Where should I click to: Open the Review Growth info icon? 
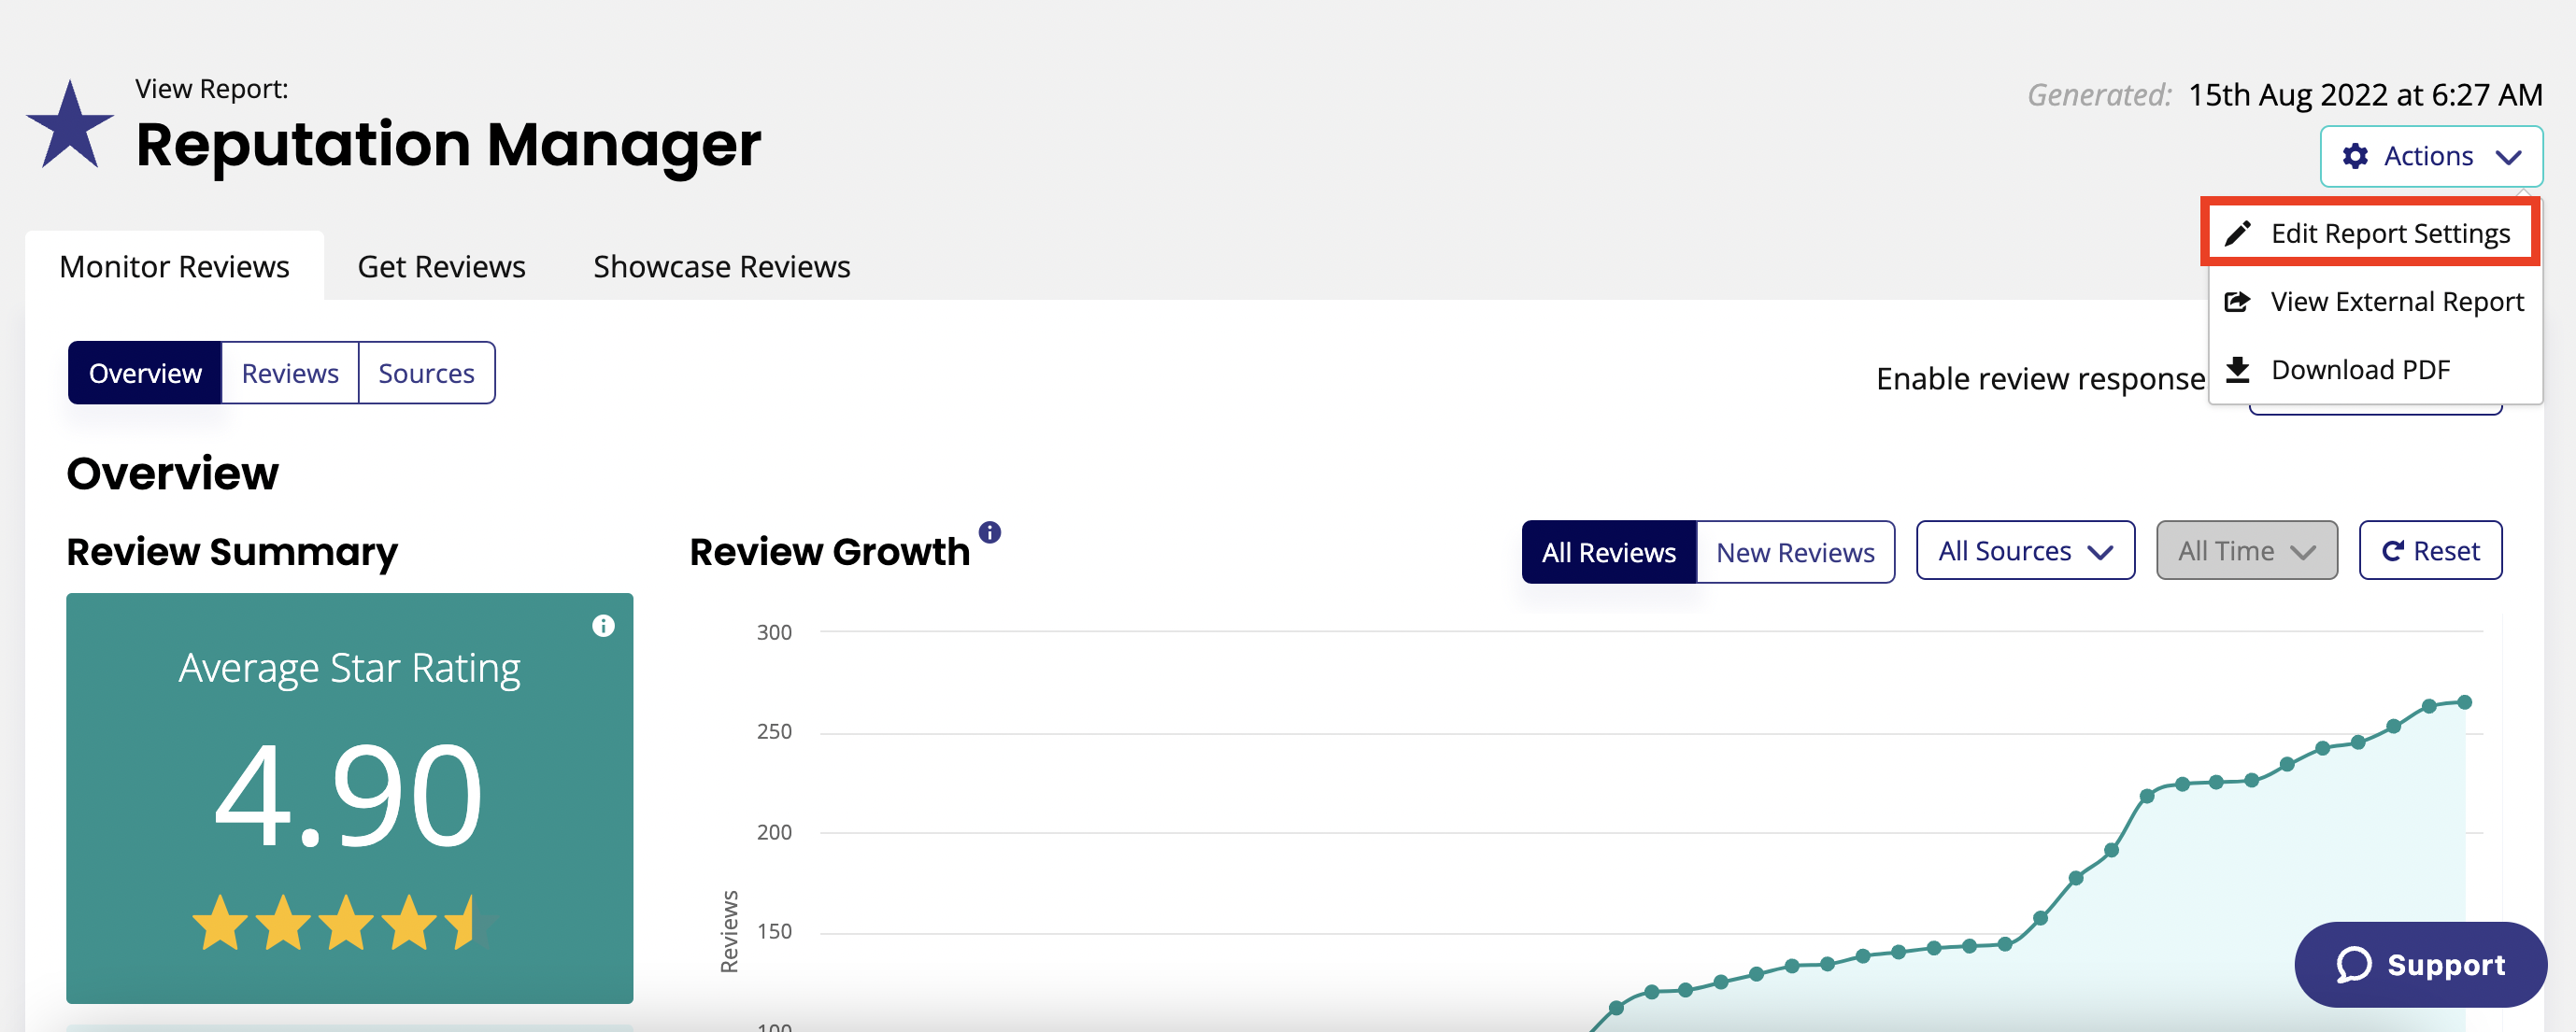click(990, 532)
